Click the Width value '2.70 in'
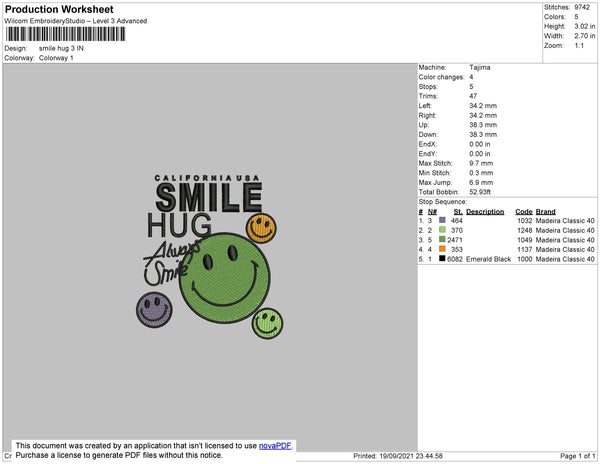Viewport: 600px width, 464px height. click(585, 36)
